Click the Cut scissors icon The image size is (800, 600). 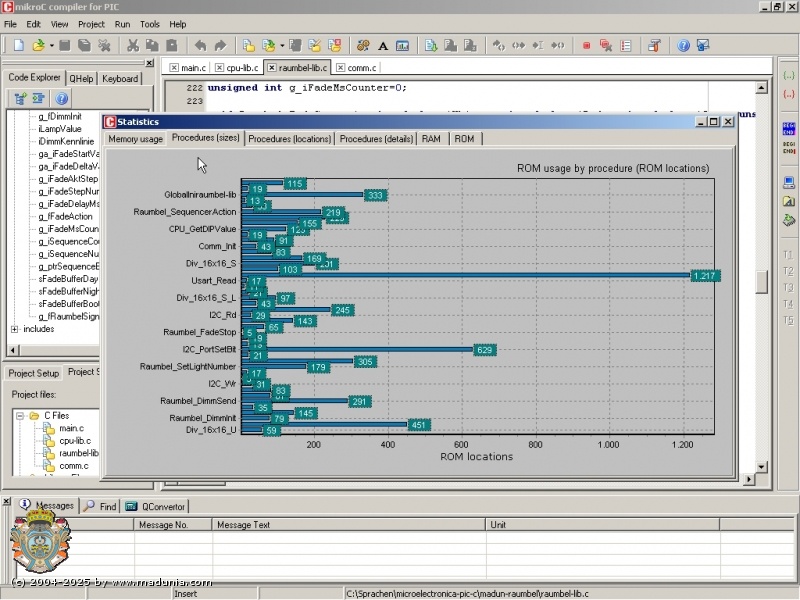[x=133, y=45]
